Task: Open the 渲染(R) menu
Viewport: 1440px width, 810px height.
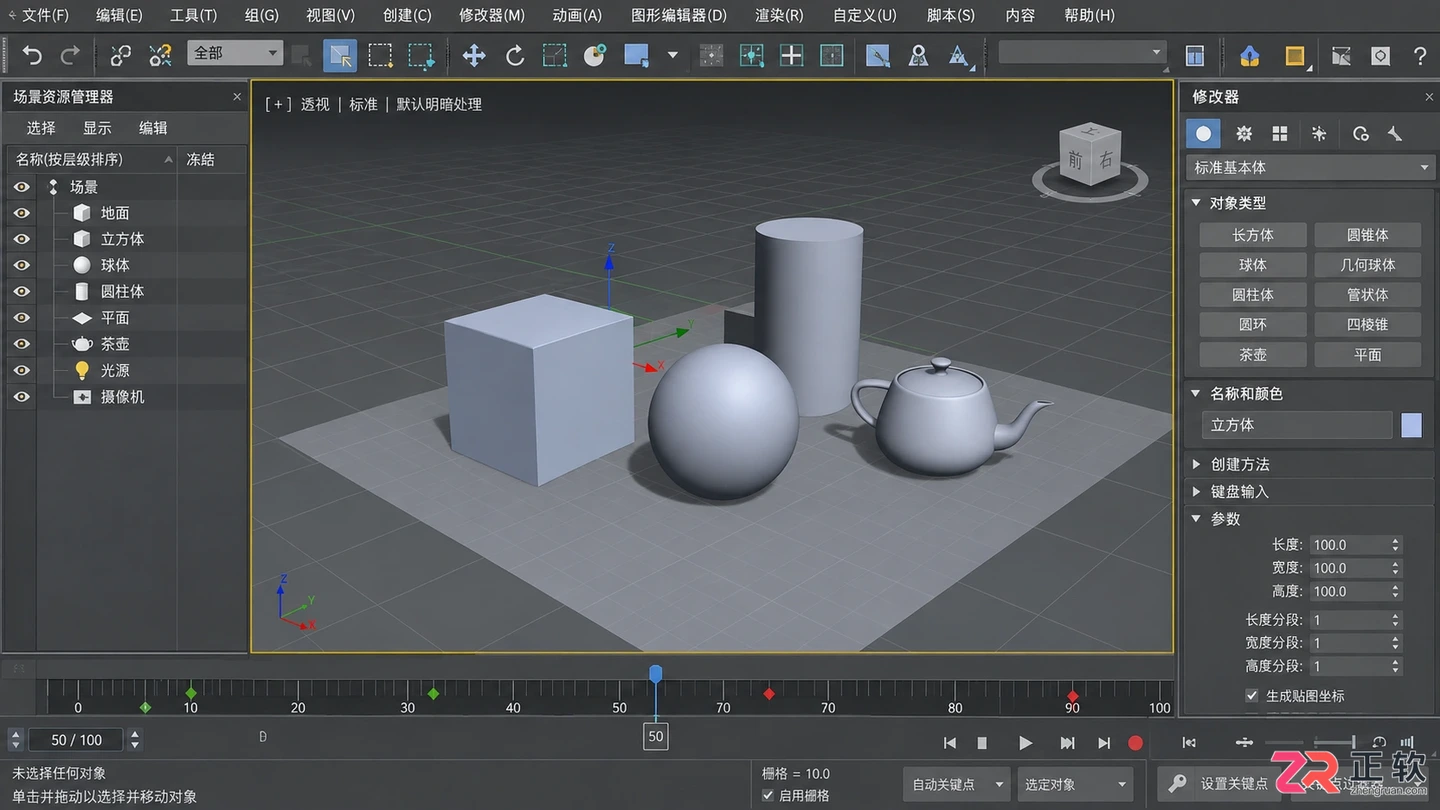Action: 779,15
